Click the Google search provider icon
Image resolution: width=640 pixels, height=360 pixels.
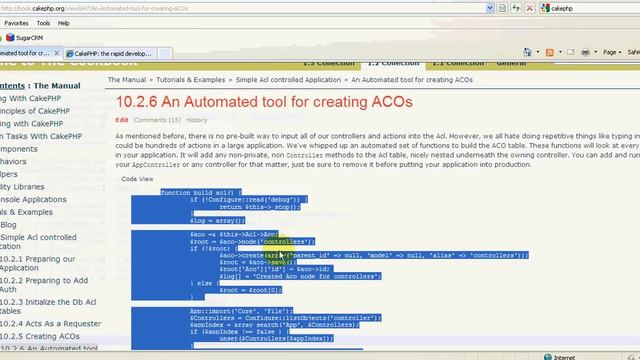[545, 8]
